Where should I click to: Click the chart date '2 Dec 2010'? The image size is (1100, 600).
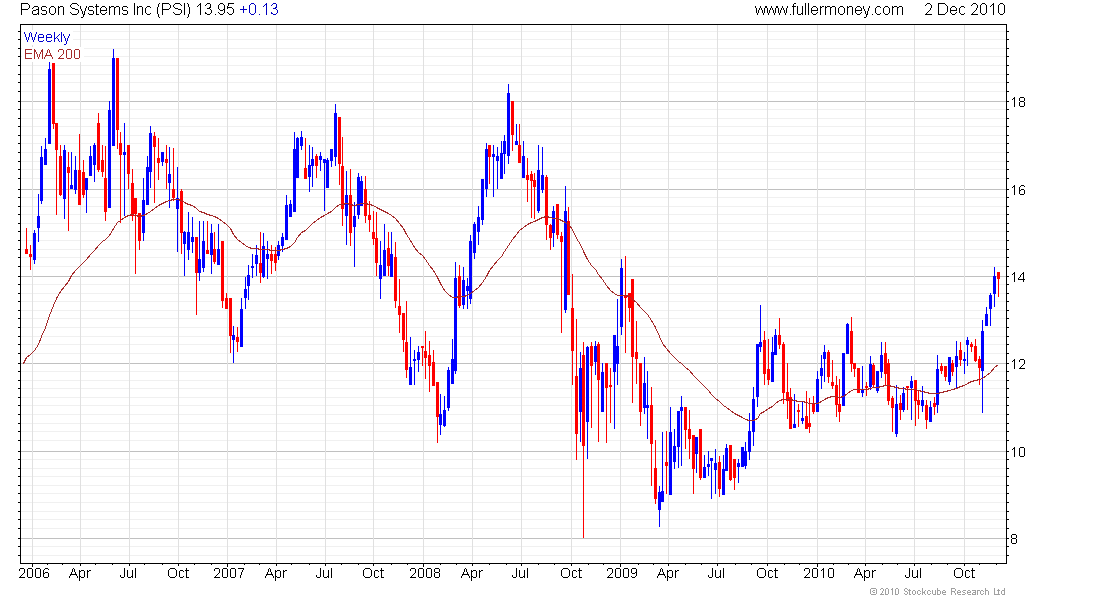point(965,10)
